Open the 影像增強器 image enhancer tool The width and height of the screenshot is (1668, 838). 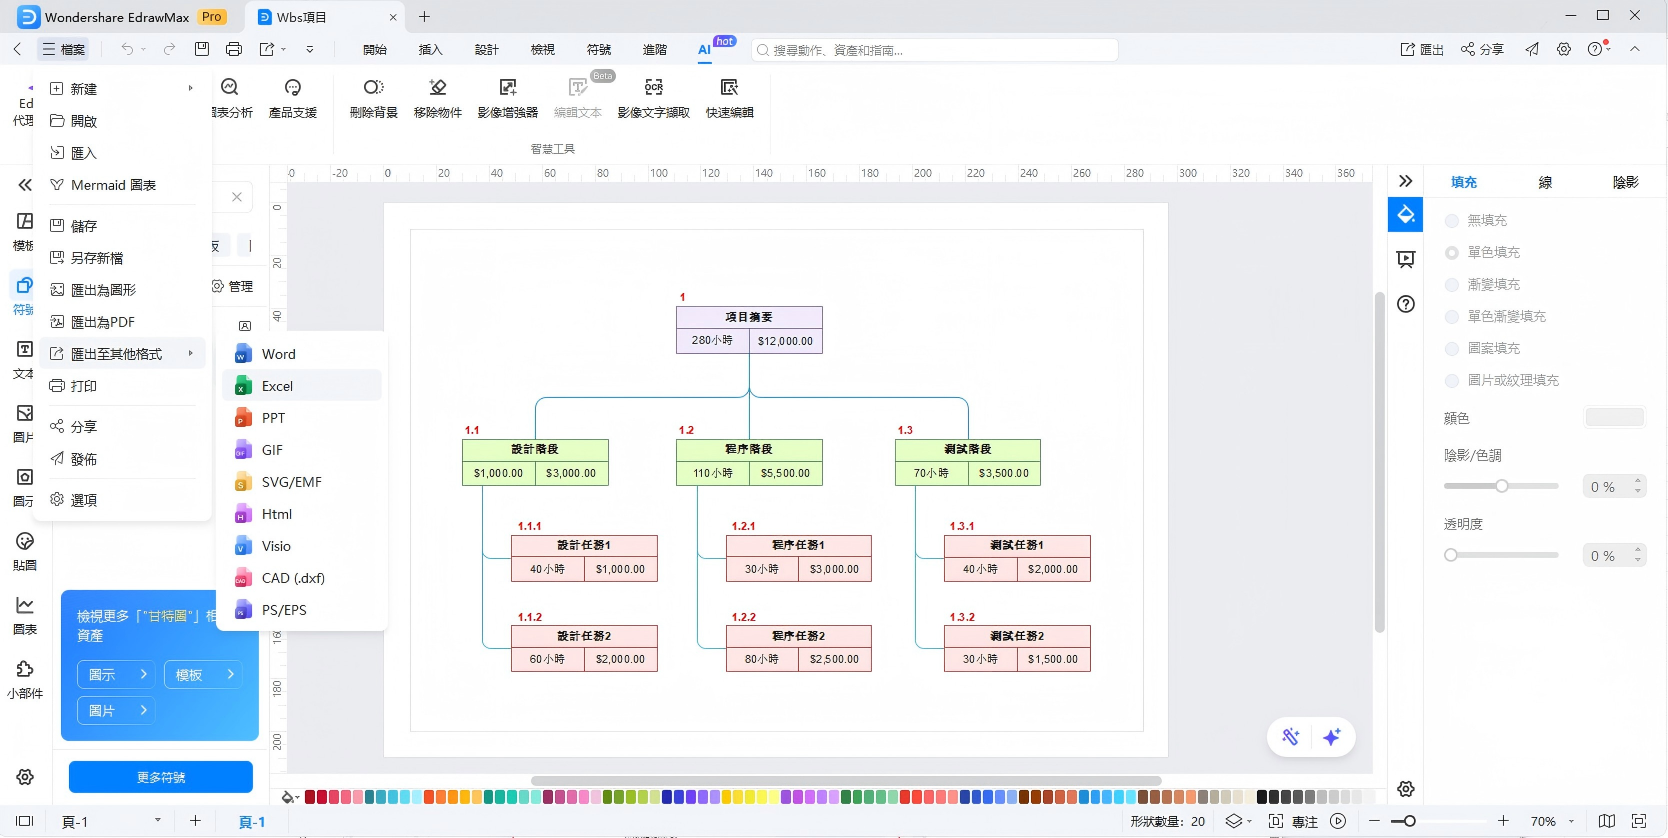[507, 98]
